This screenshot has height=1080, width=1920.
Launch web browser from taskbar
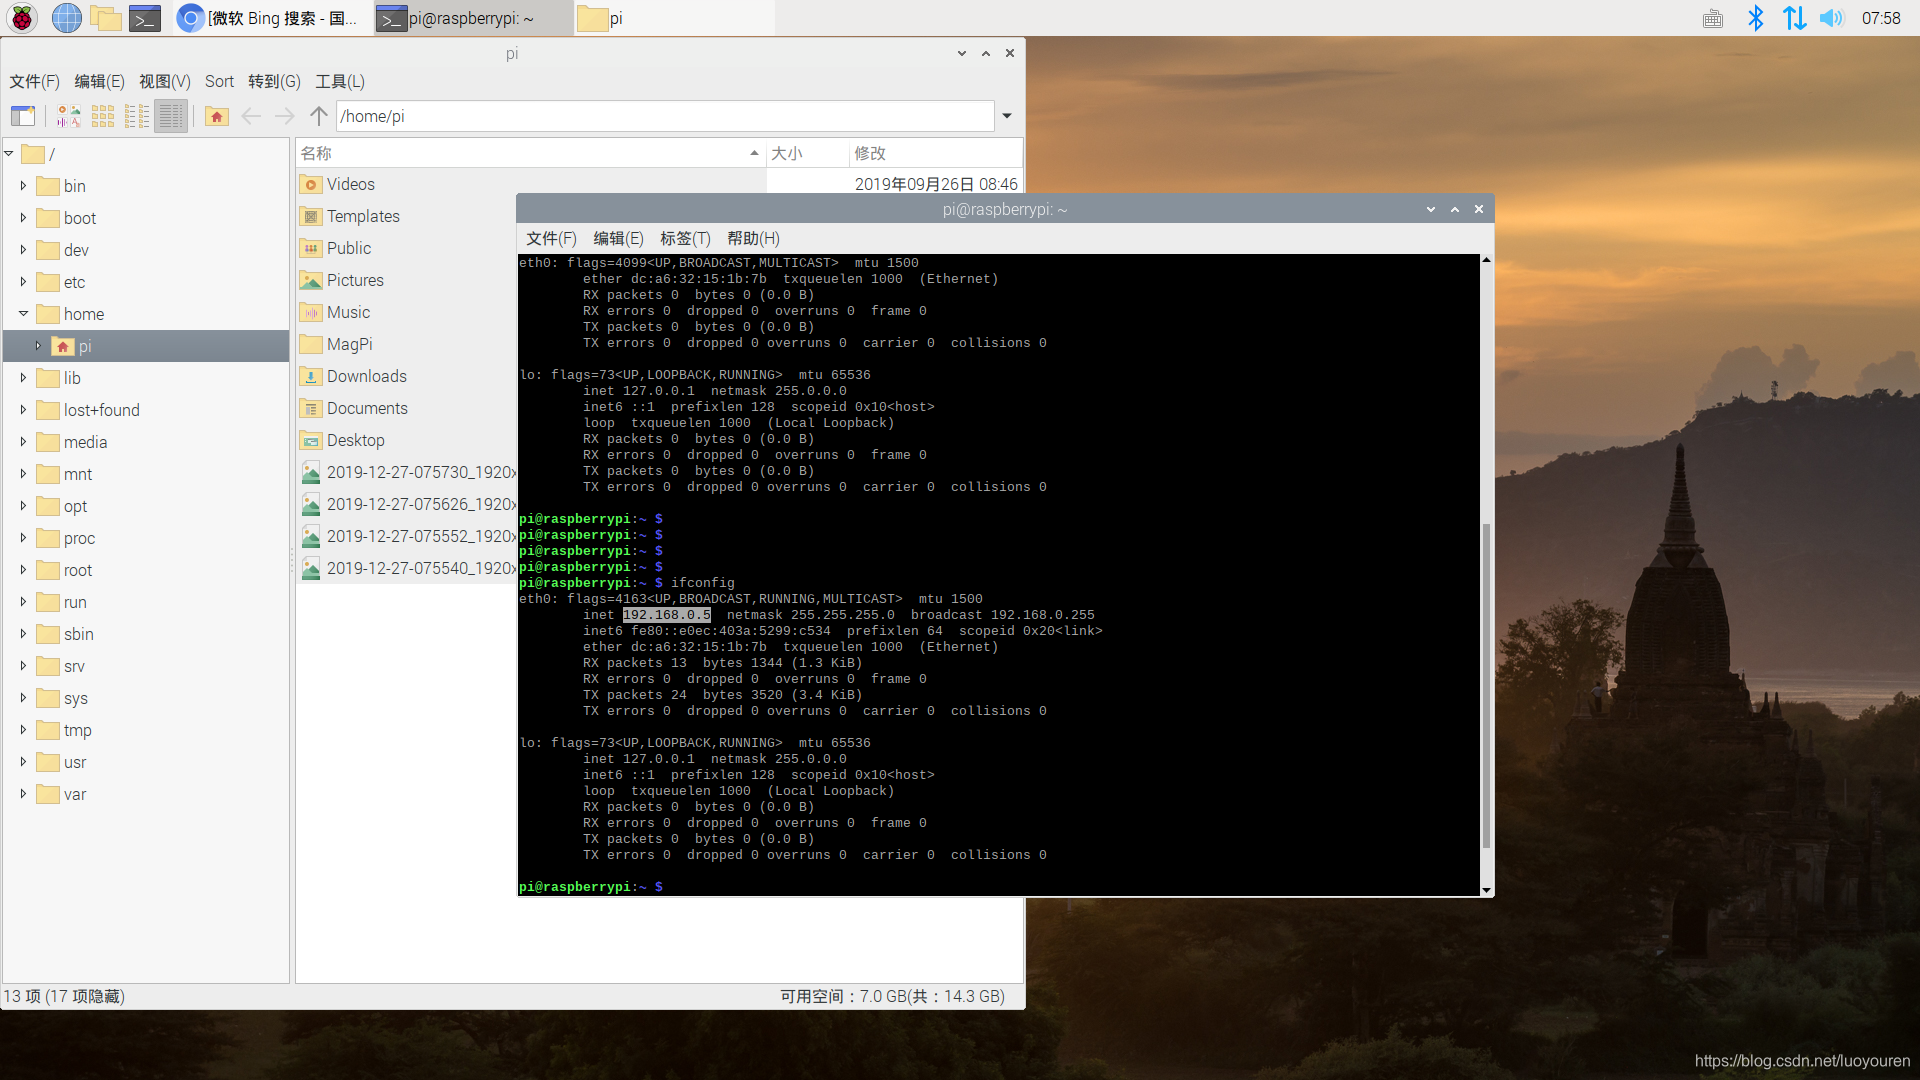[66, 18]
